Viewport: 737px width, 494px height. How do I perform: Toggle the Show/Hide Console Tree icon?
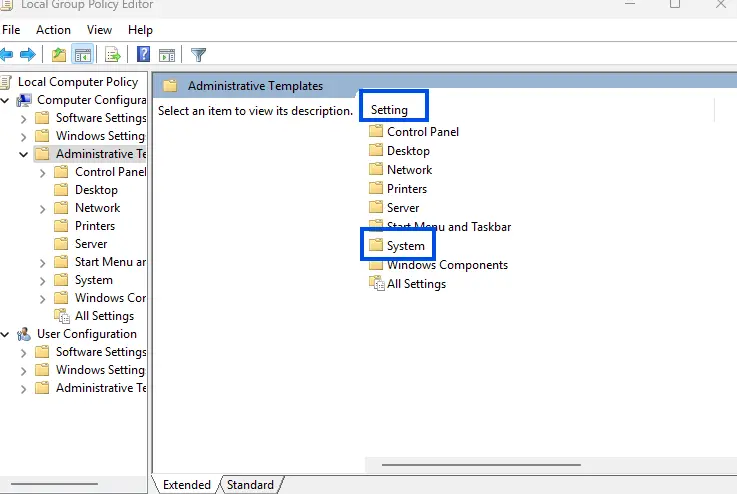click(83, 55)
